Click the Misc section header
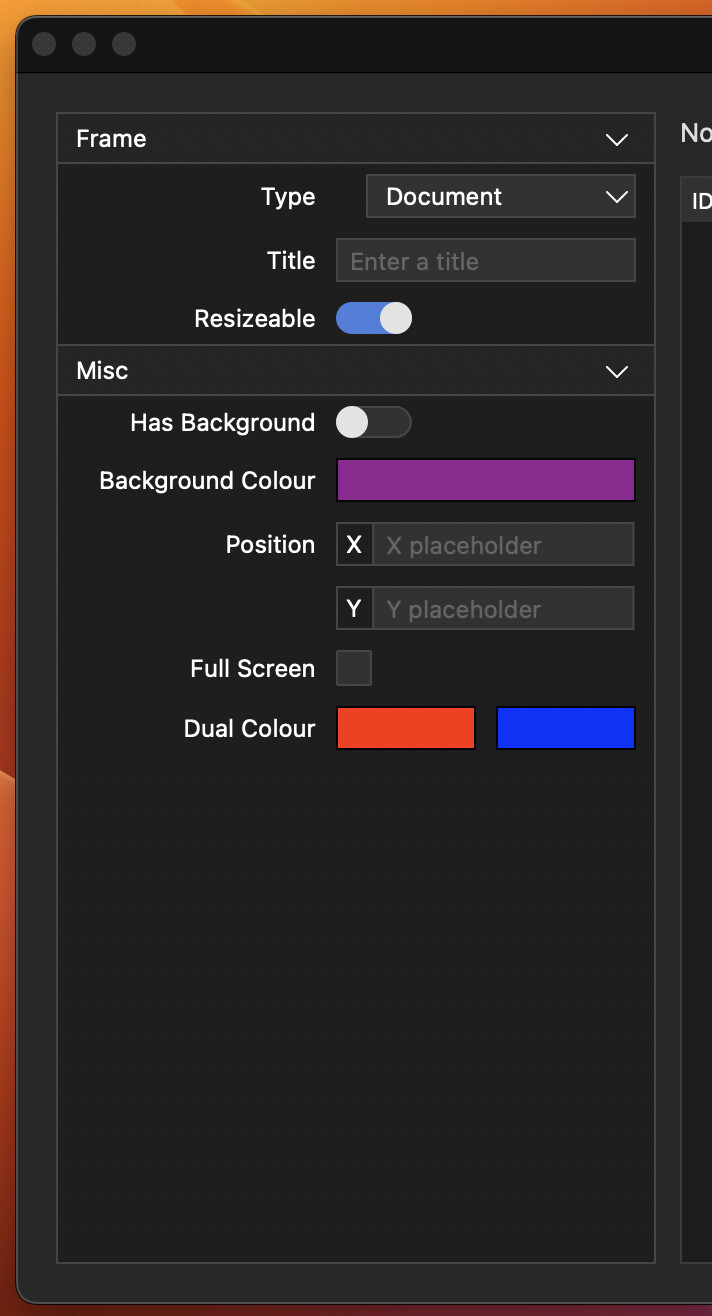This screenshot has width=712, height=1316. (x=356, y=371)
